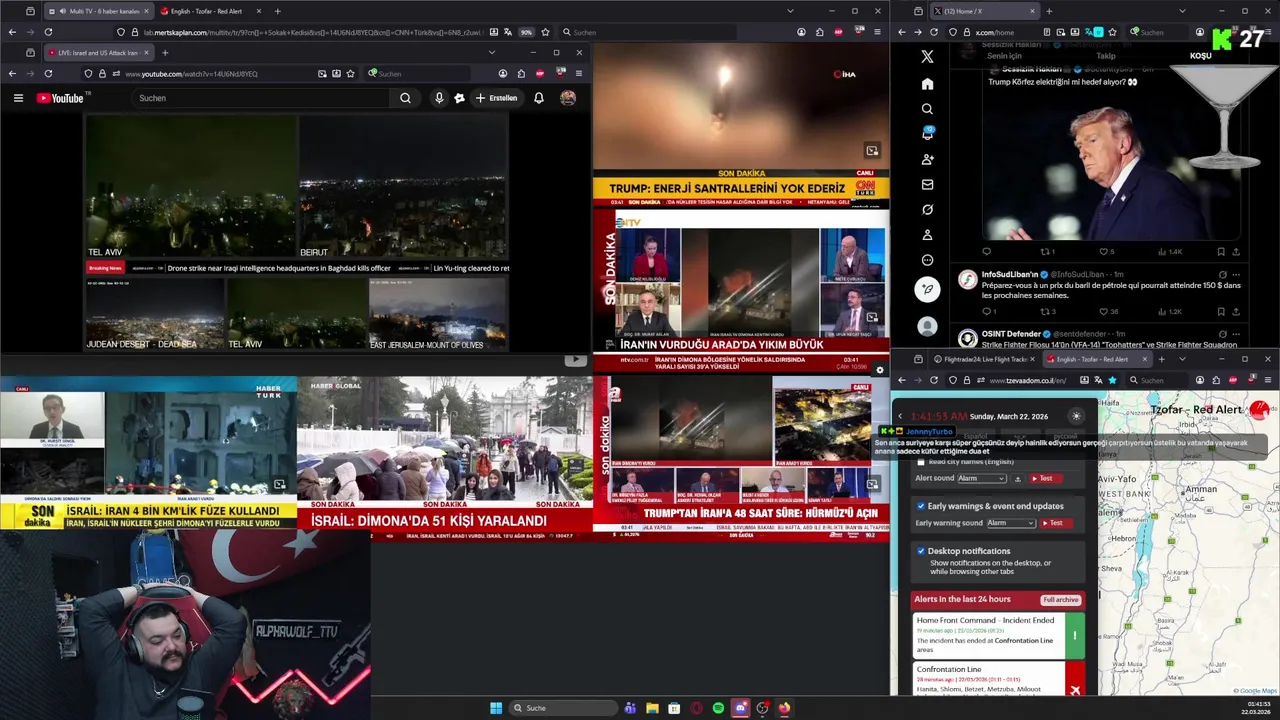Open Discord from the taskbar
This screenshot has width=1280, height=720.
(x=740, y=708)
